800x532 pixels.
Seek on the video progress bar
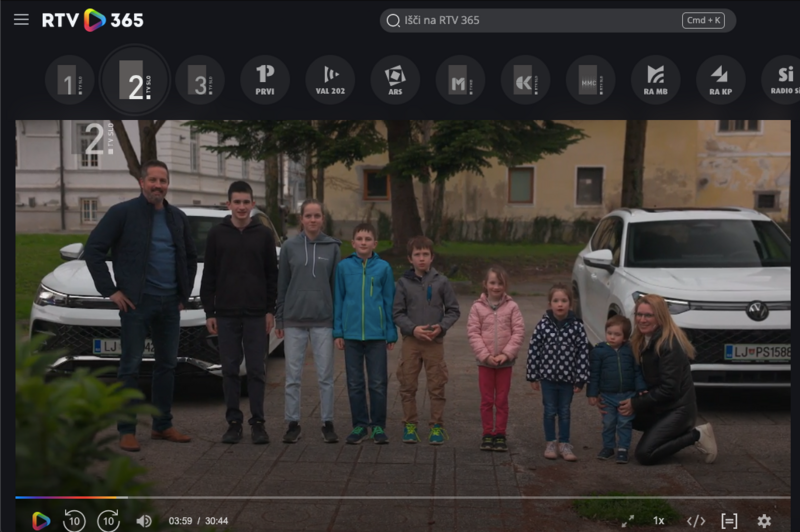403,497
